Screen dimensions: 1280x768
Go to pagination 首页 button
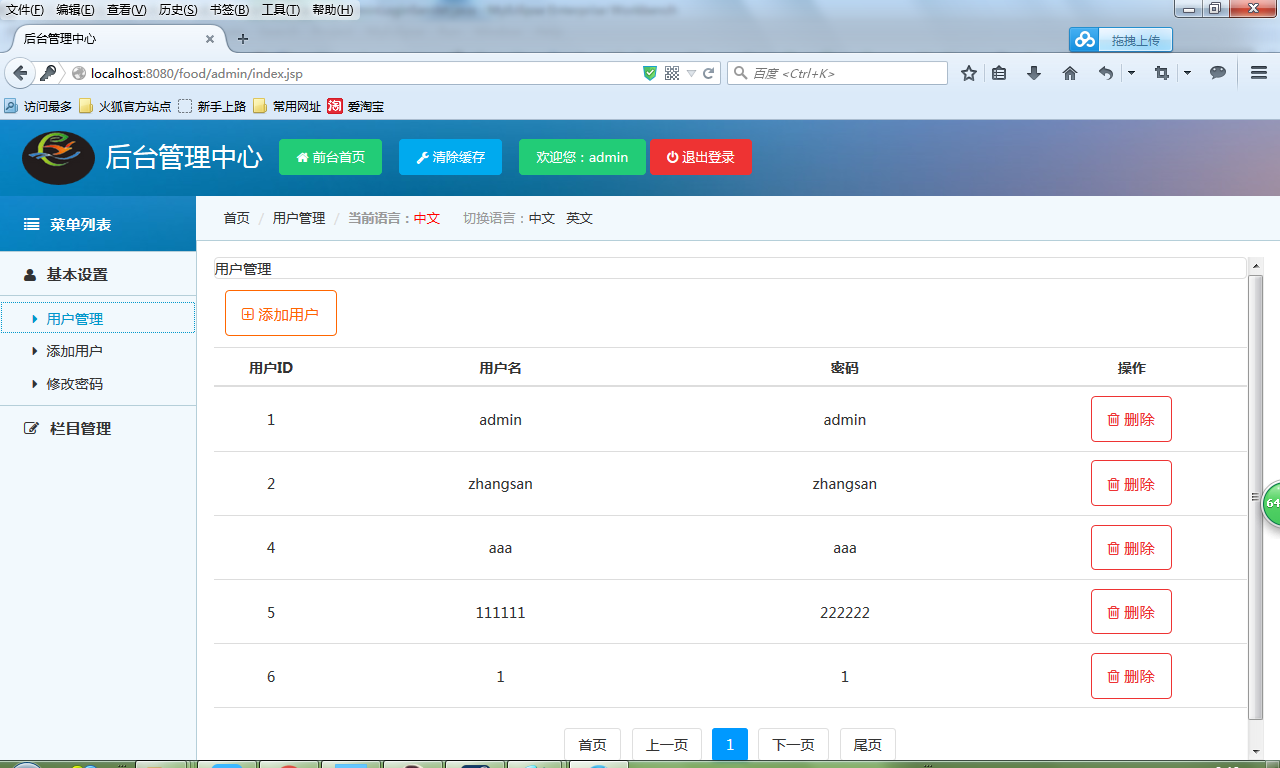pyautogui.click(x=593, y=744)
